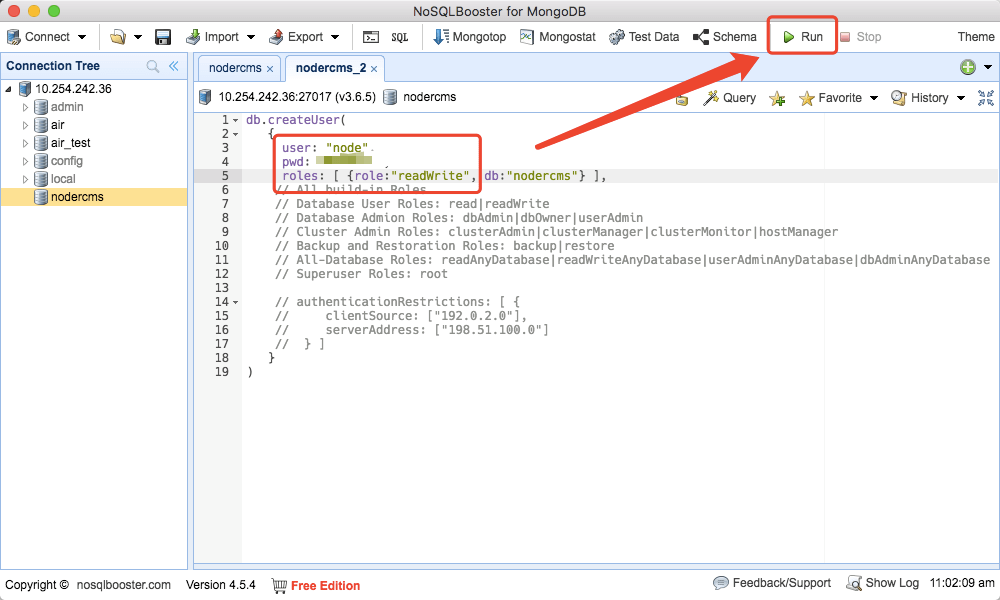Open the Favorite menu
The image size is (1000, 600).
pyautogui.click(x=830, y=98)
